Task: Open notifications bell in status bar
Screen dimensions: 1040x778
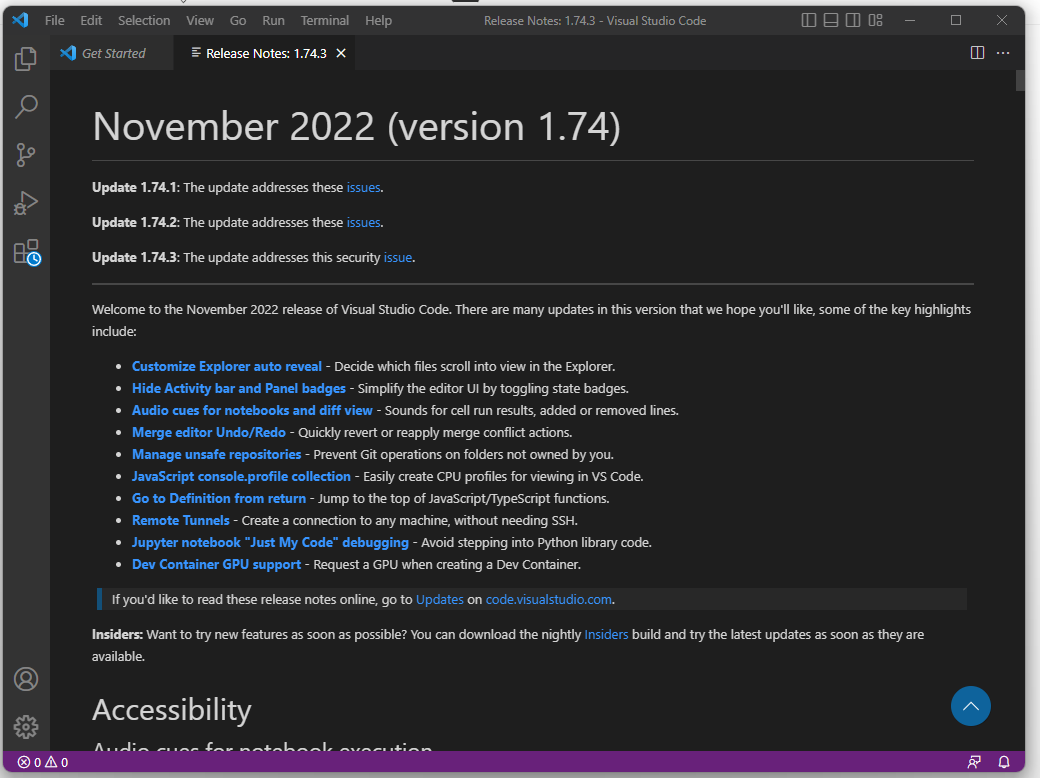Action: click(1004, 762)
